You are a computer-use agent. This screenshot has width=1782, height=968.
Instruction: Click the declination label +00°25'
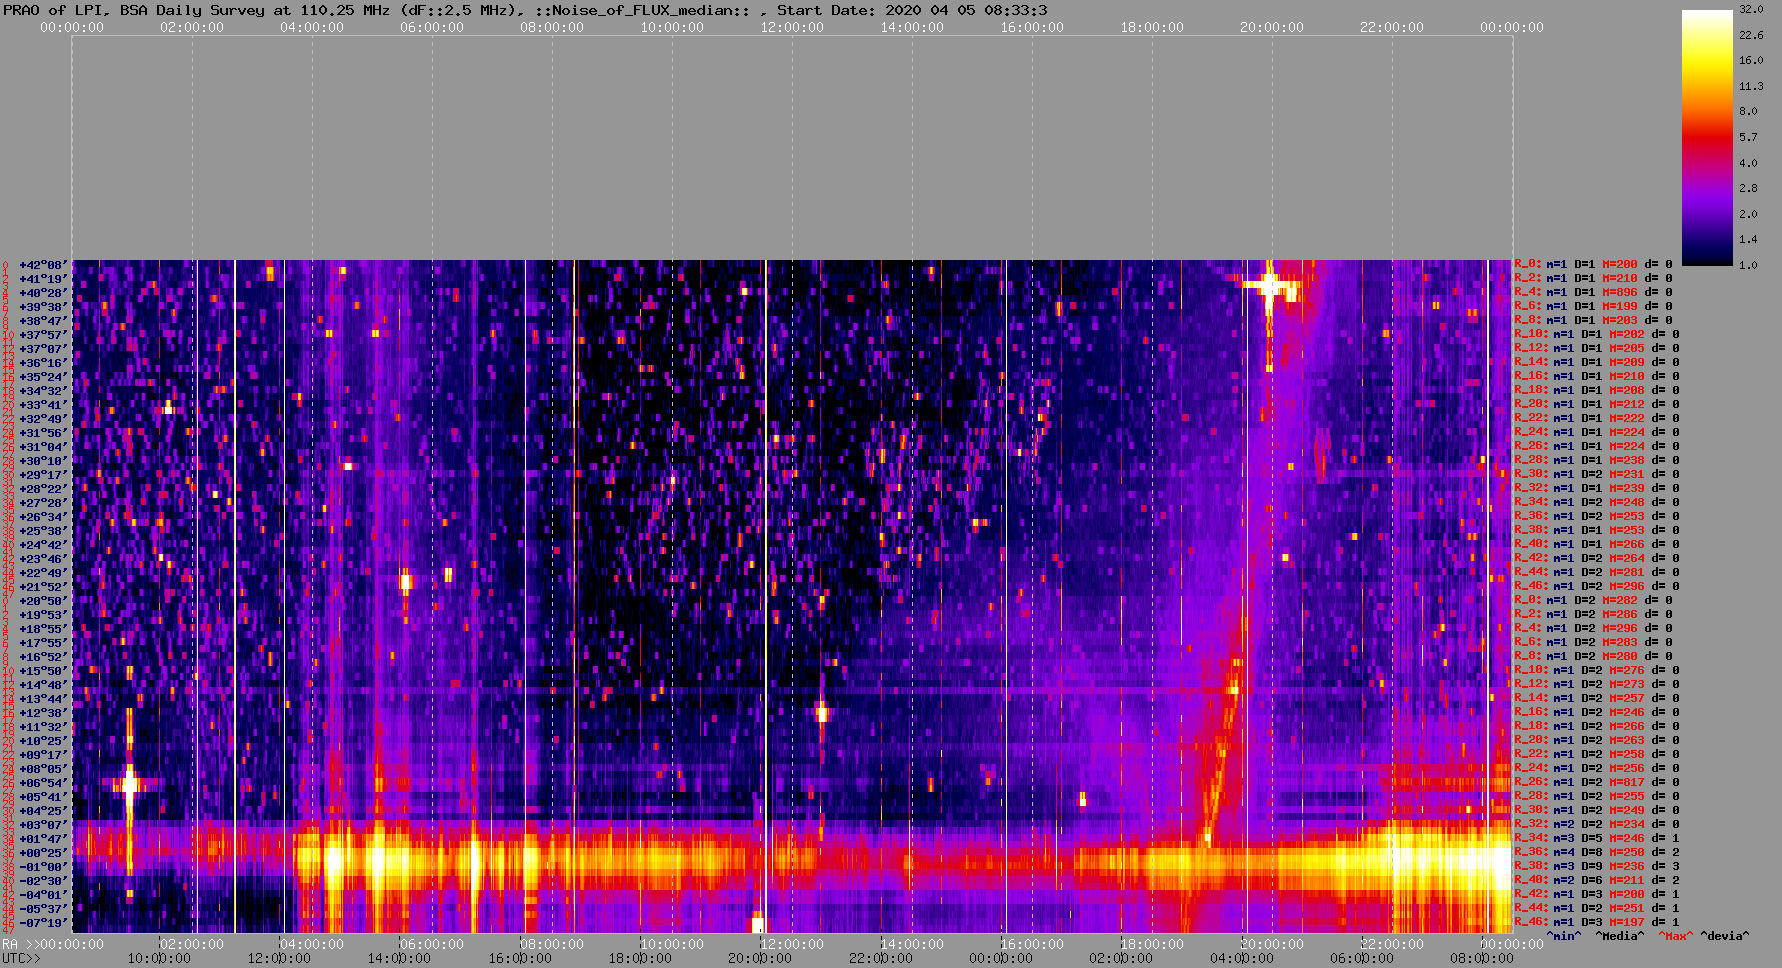point(44,853)
